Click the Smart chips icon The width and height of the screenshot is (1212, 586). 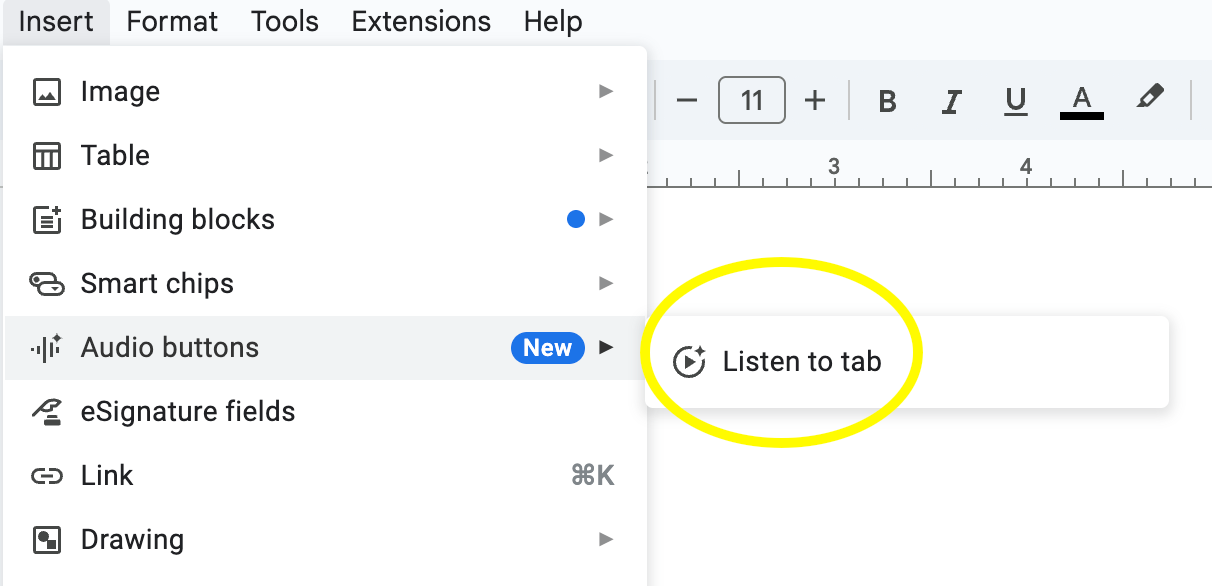[47, 284]
